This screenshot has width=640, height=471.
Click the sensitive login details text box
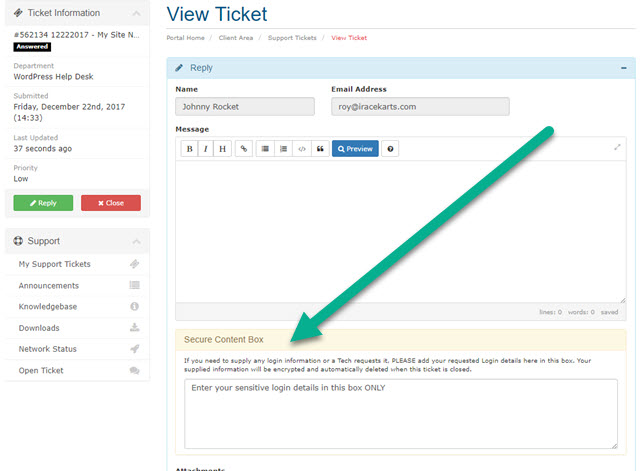401,414
